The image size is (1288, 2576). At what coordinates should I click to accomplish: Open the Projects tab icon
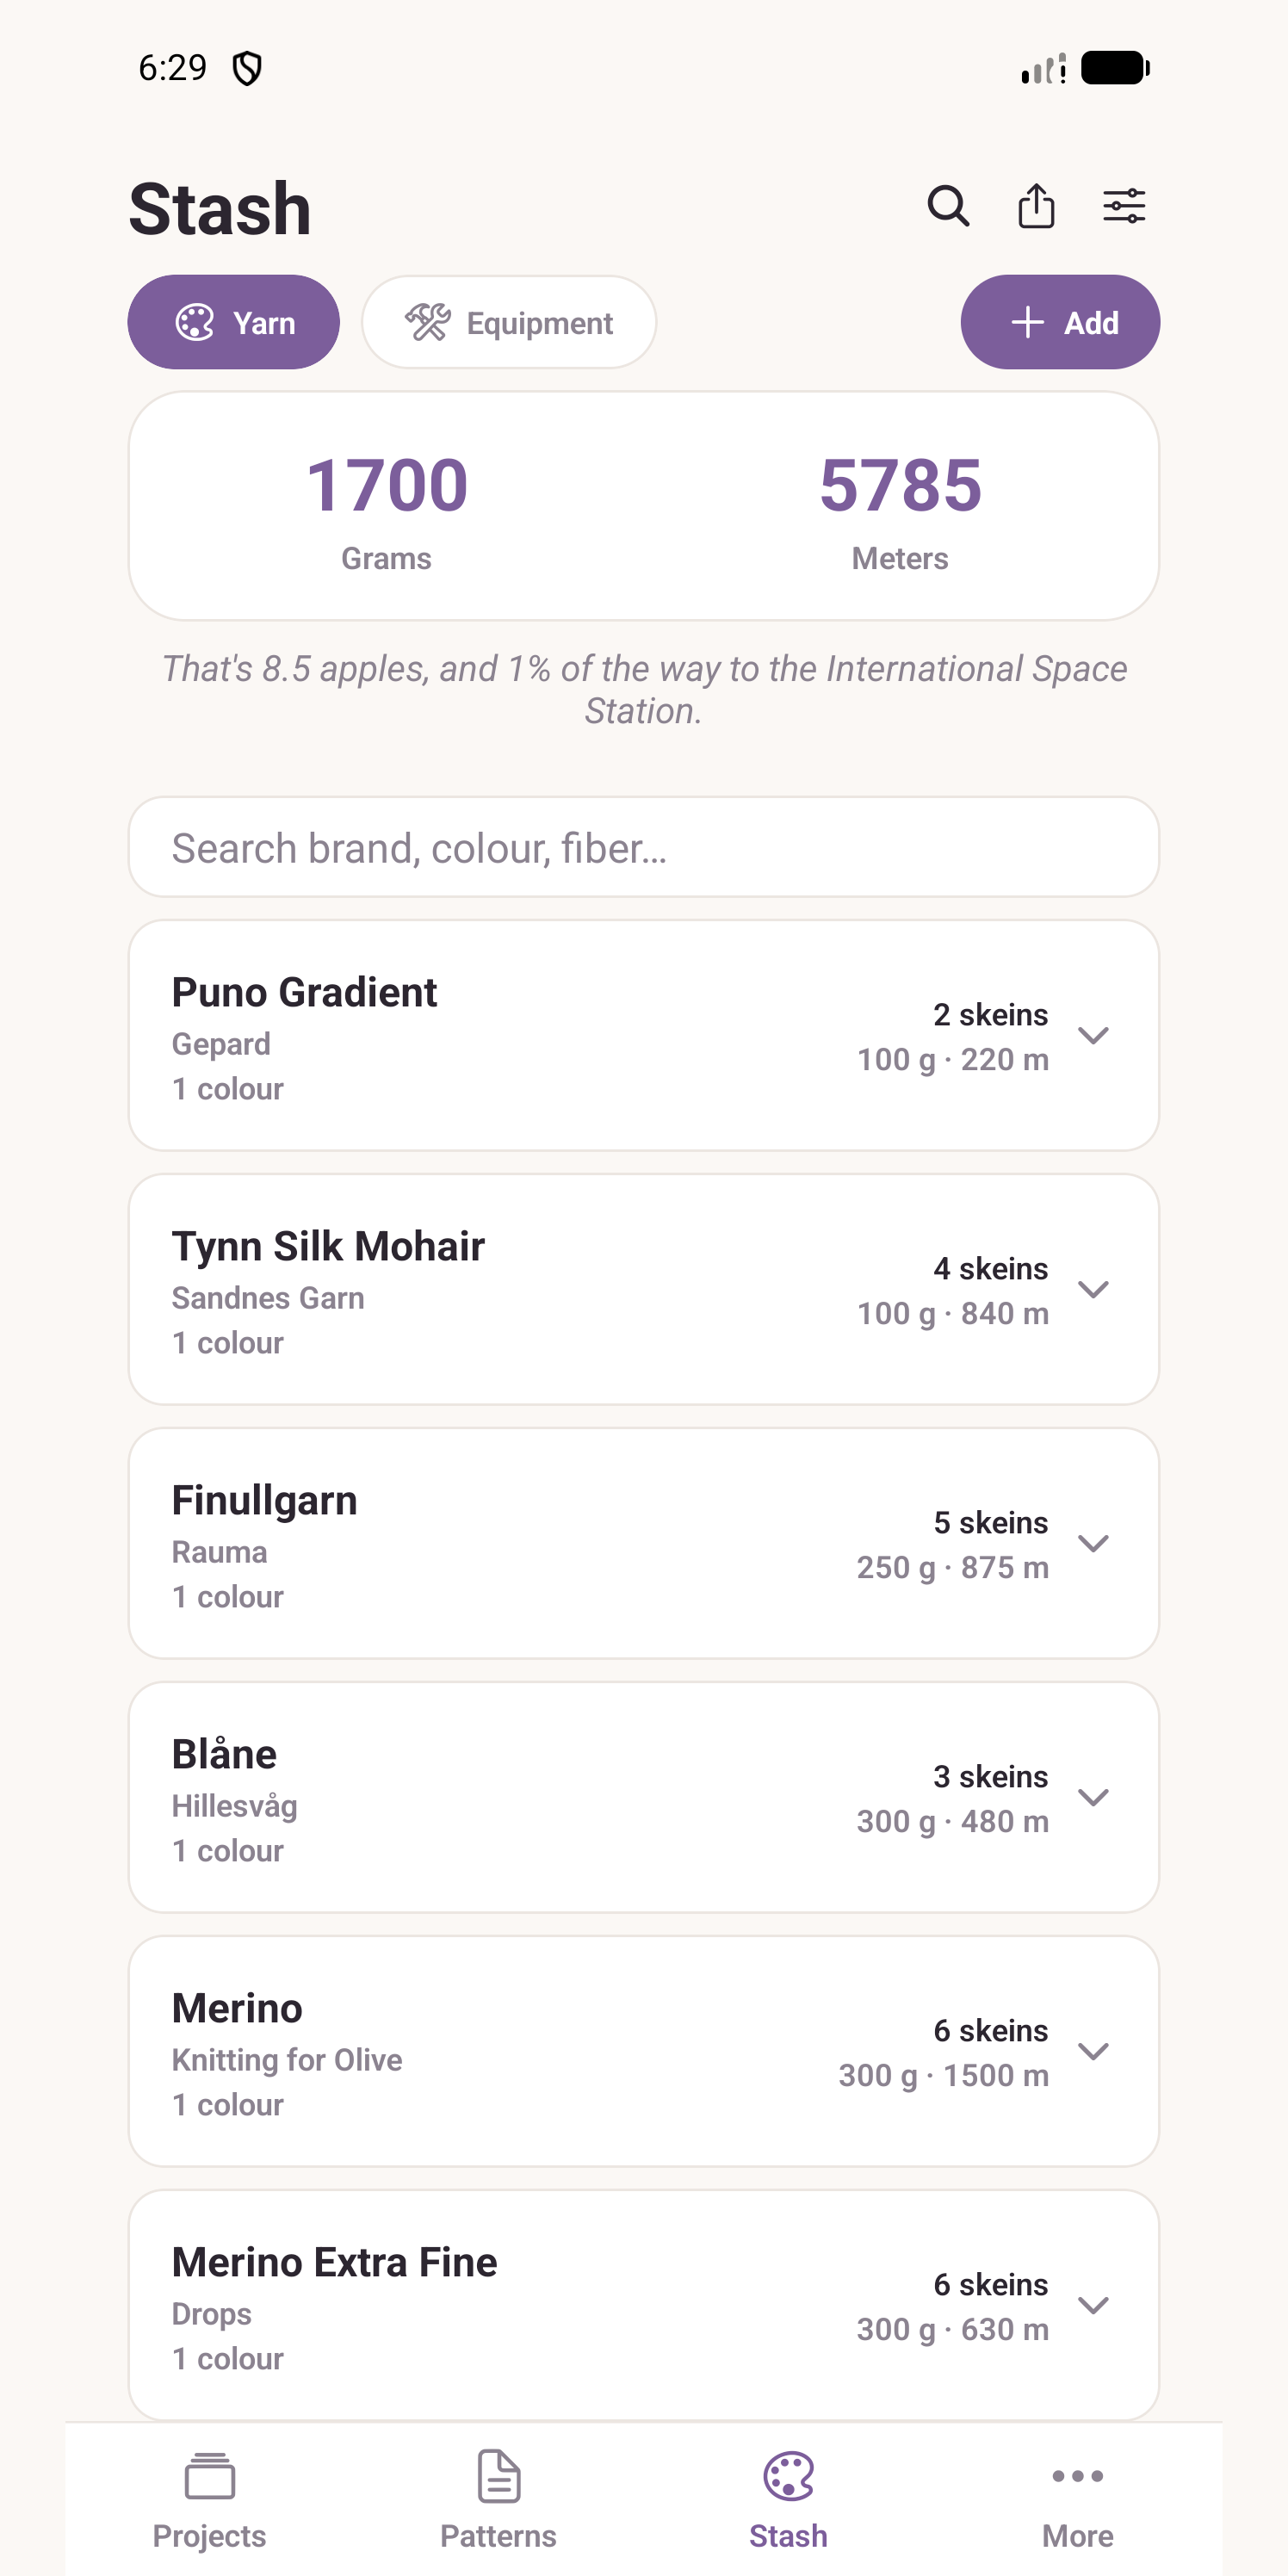coord(210,2476)
